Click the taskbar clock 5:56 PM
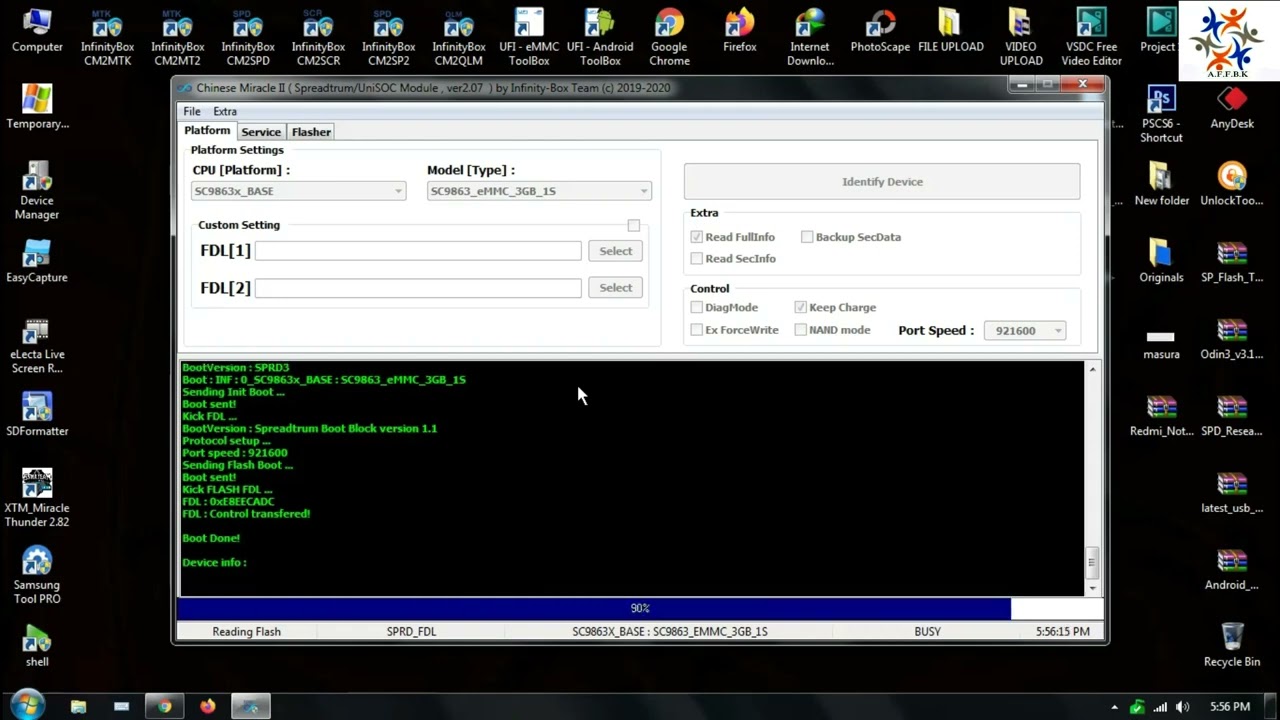Image resolution: width=1280 pixels, height=720 pixels. (1230, 707)
